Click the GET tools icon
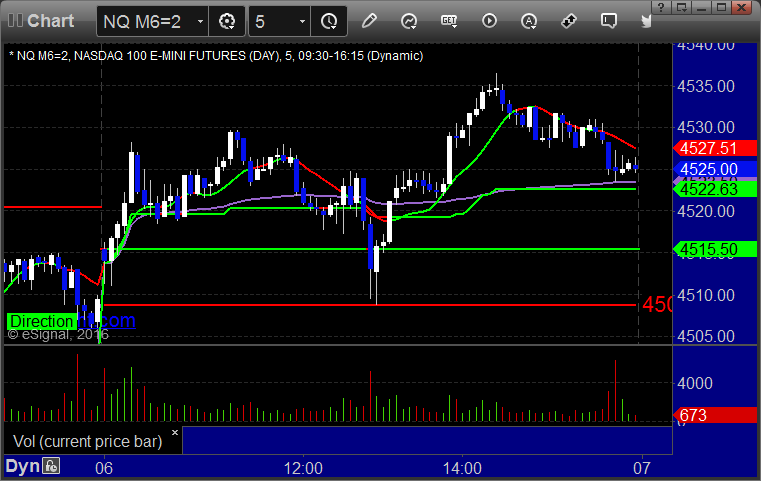This screenshot has width=761, height=481. [449, 21]
